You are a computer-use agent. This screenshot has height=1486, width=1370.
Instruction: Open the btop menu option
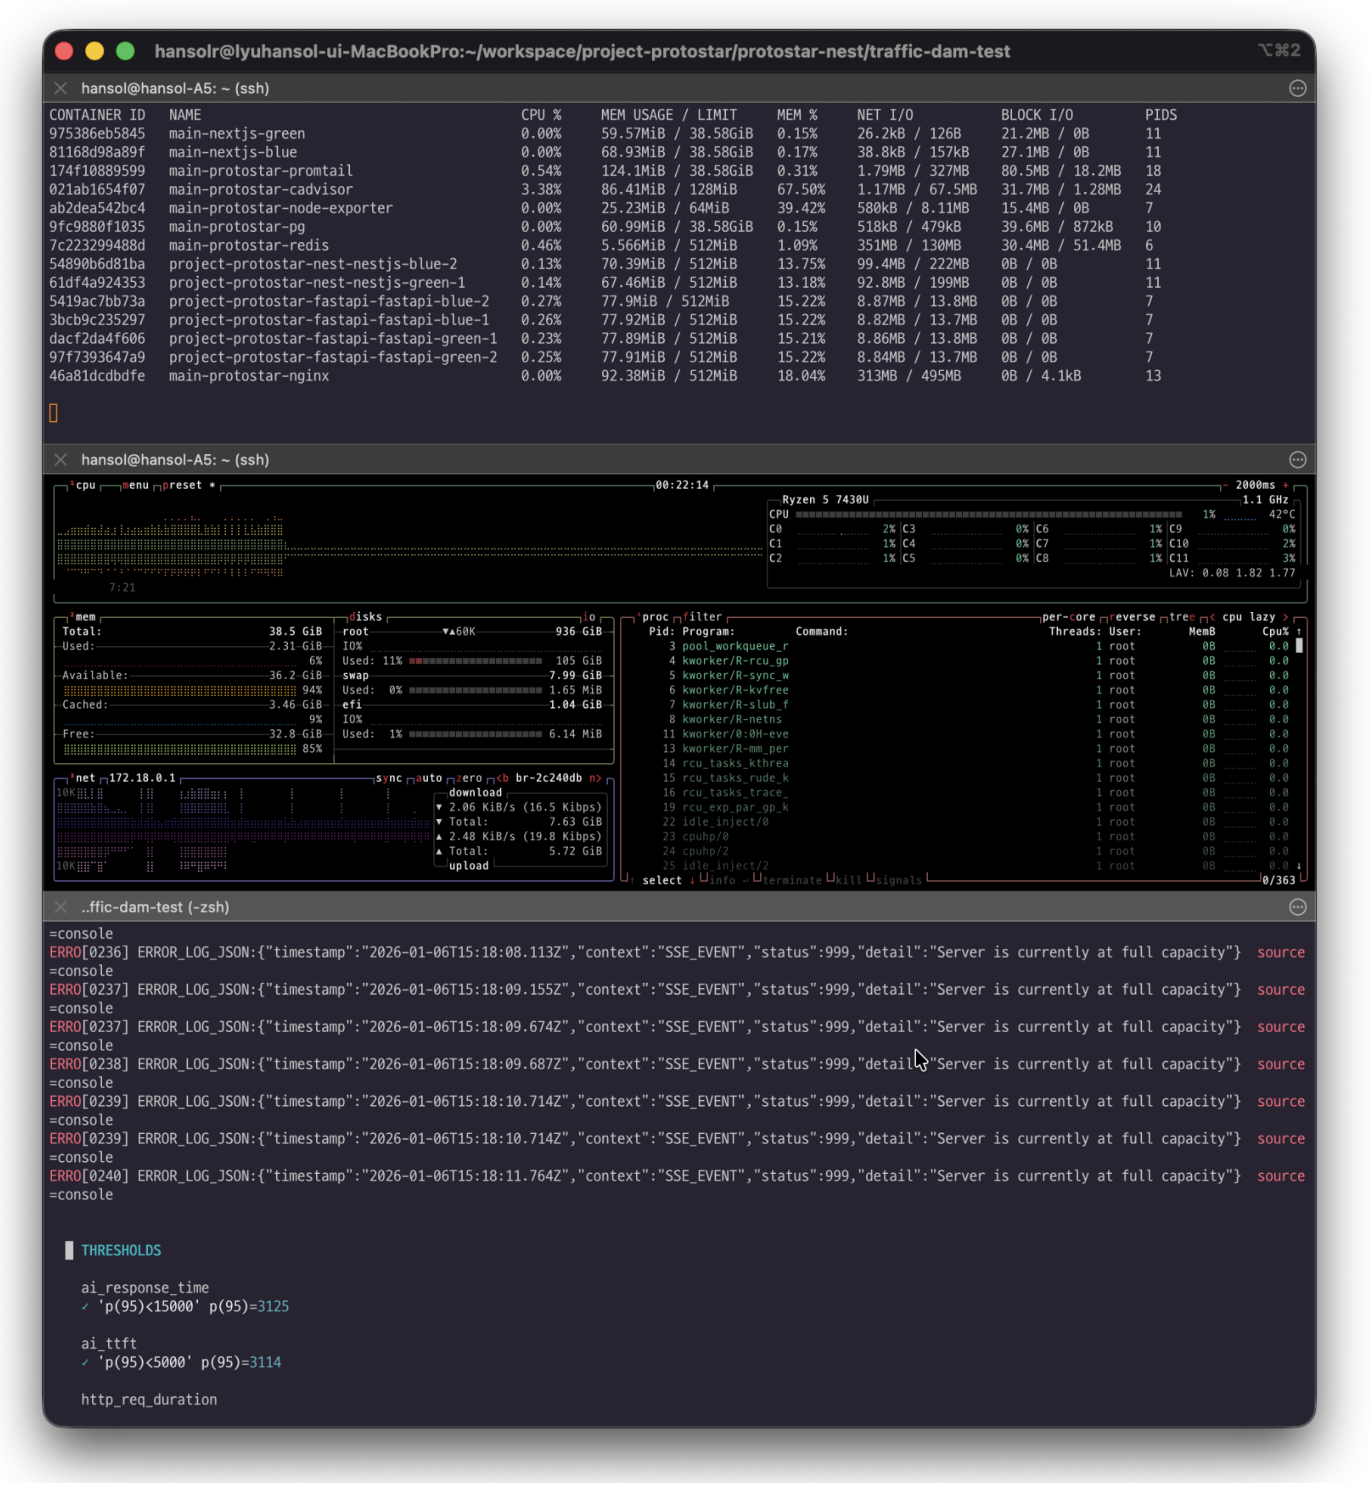click(x=135, y=485)
